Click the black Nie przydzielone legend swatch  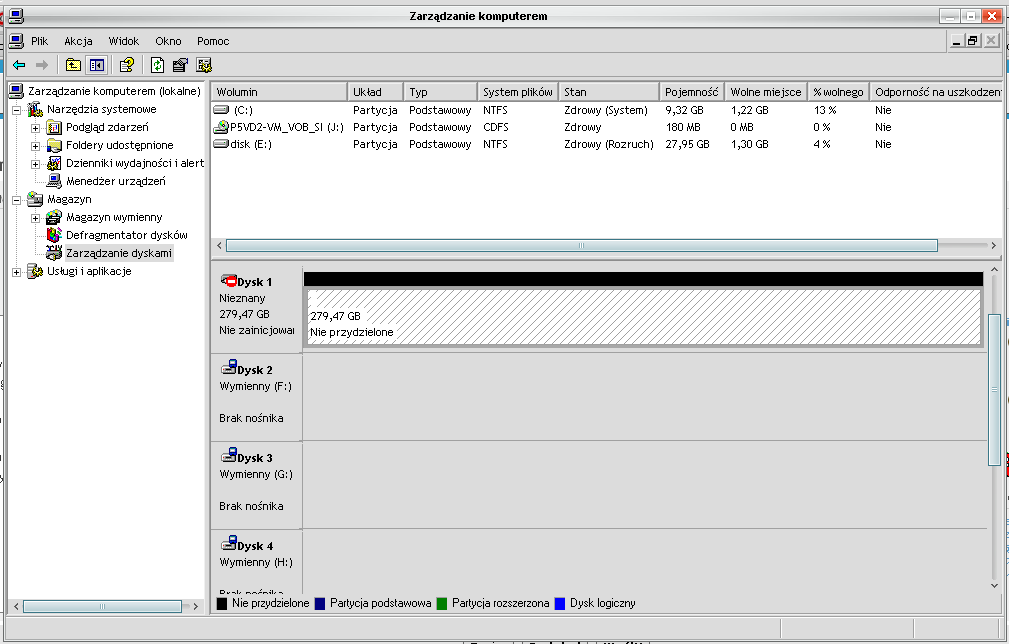coord(222,603)
